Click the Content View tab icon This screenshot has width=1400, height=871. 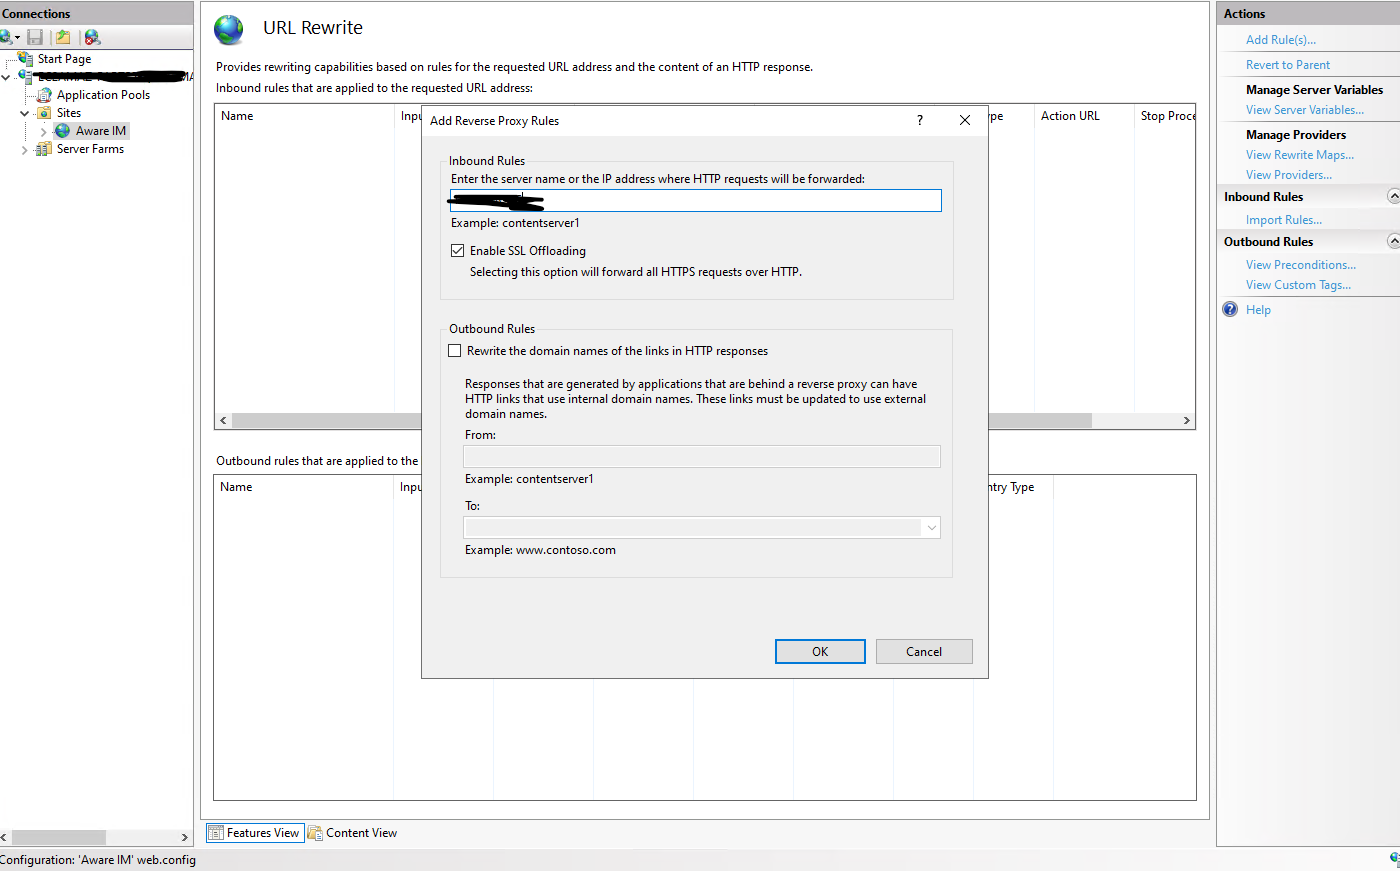pos(315,833)
